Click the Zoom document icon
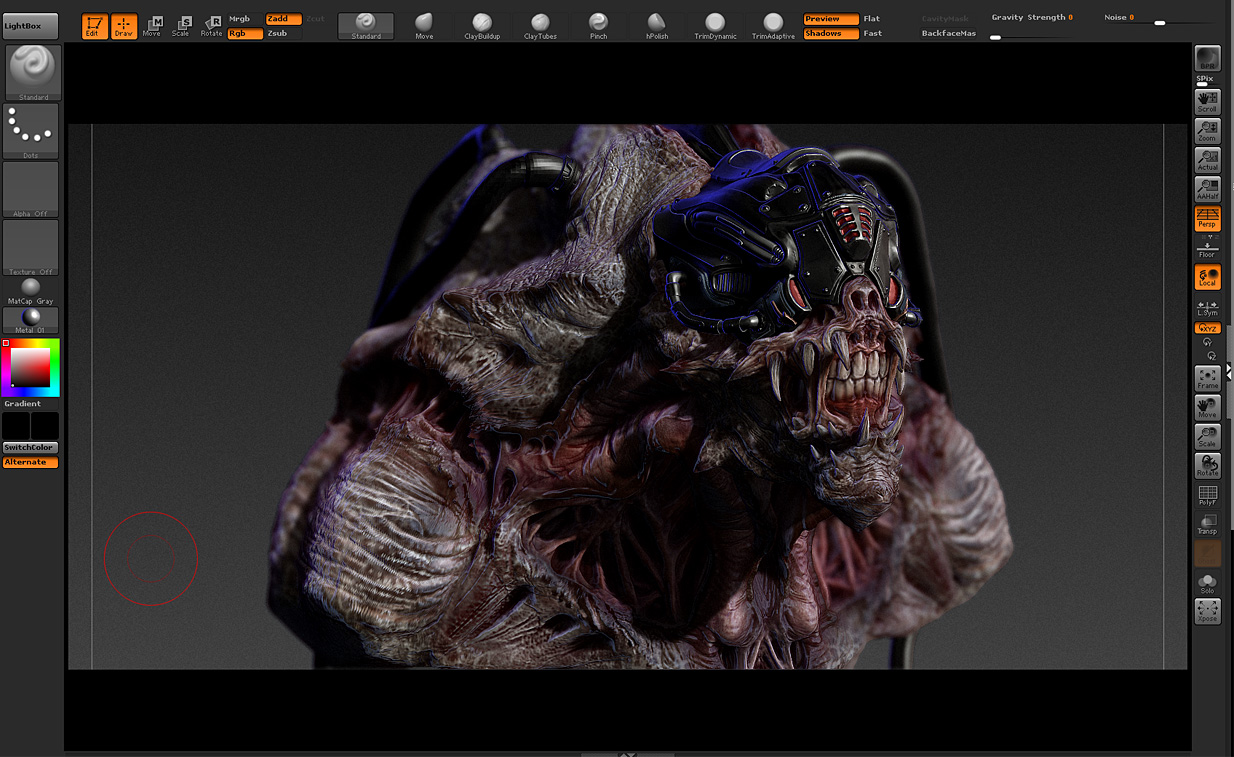 (x=1208, y=131)
